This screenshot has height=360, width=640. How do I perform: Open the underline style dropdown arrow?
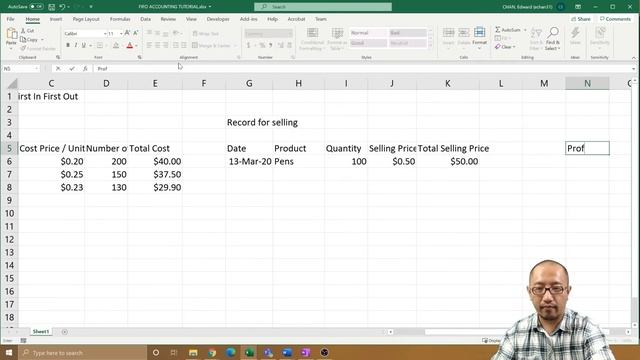coord(90,45)
